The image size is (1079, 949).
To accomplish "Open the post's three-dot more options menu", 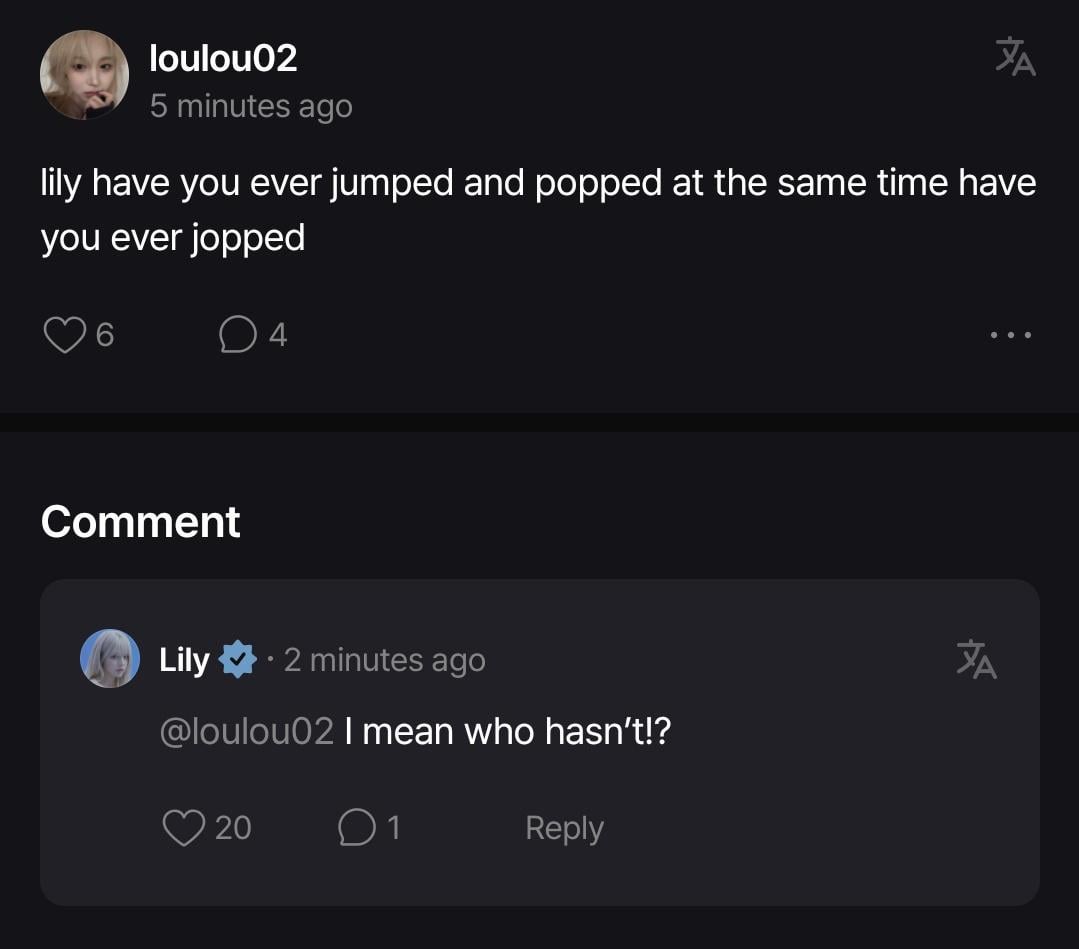I will [1010, 335].
